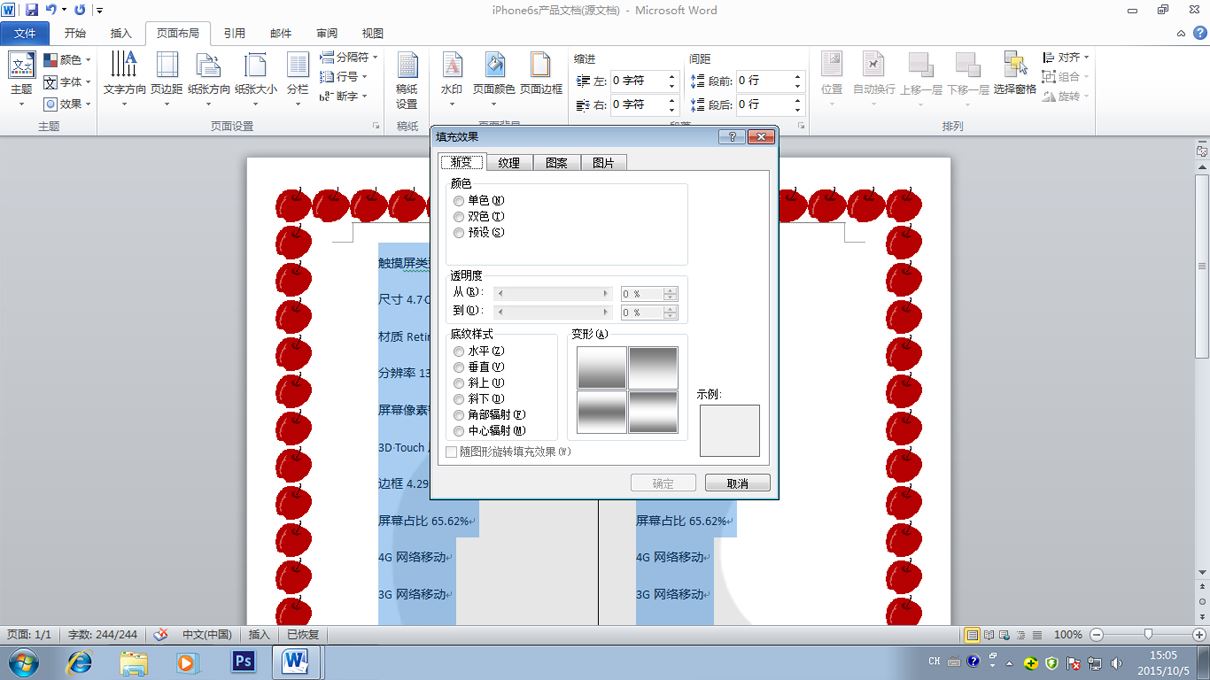The image size is (1210, 680).
Task: Click the Word help question icon
Action: pyautogui.click(x=1200, y=33)
